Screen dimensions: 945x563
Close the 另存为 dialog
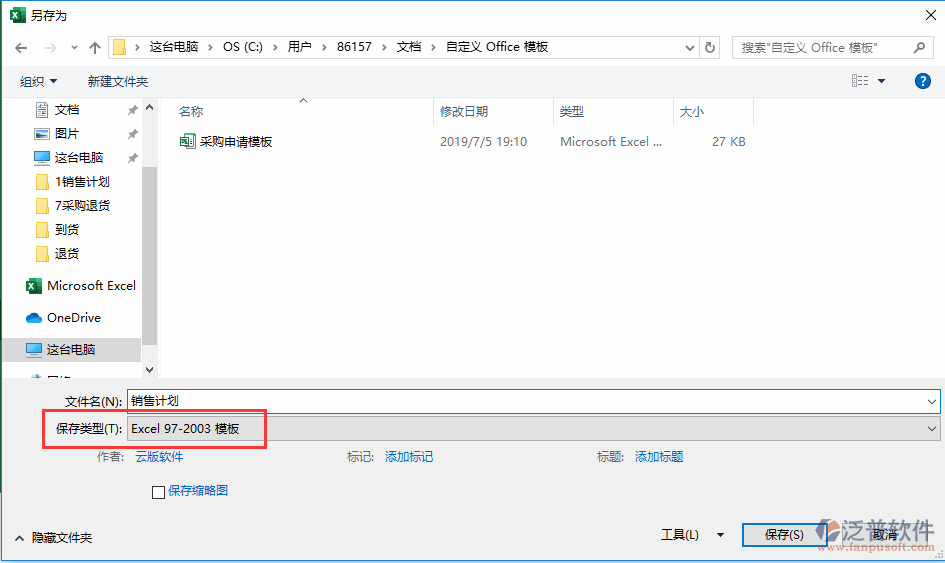(x=931, y=15)
